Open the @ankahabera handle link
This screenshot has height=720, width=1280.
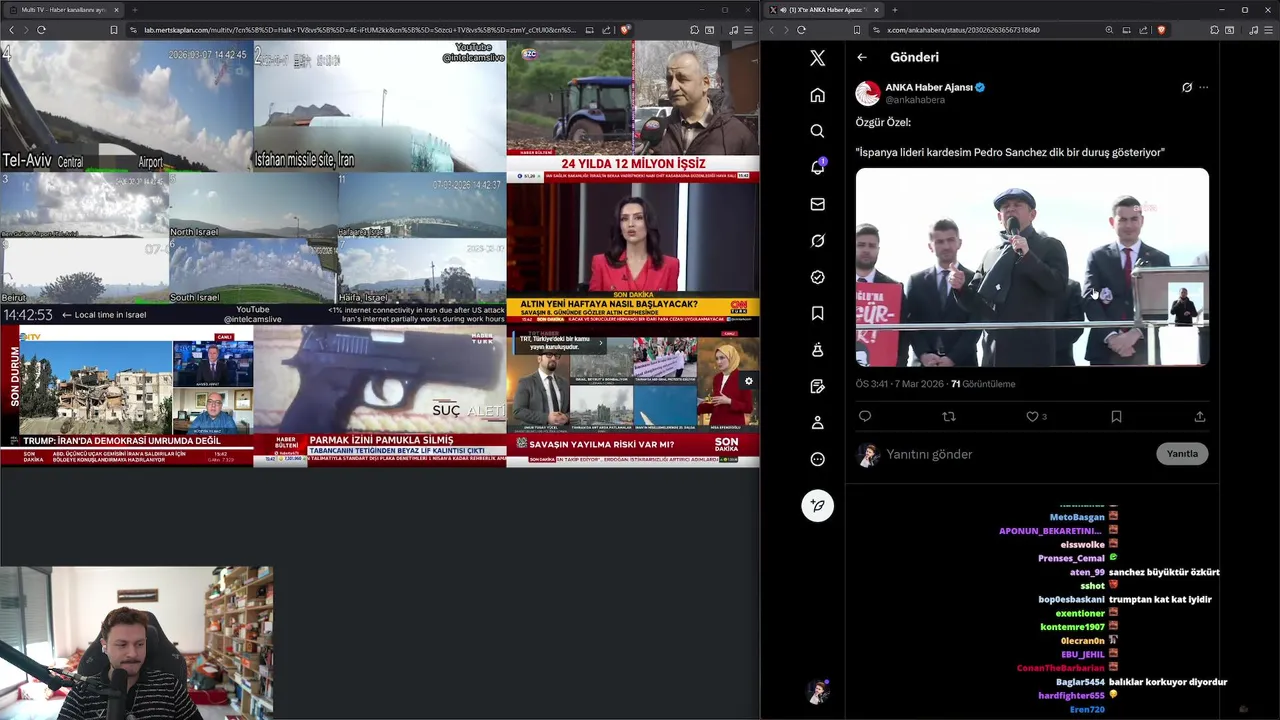tap(915, 100)
